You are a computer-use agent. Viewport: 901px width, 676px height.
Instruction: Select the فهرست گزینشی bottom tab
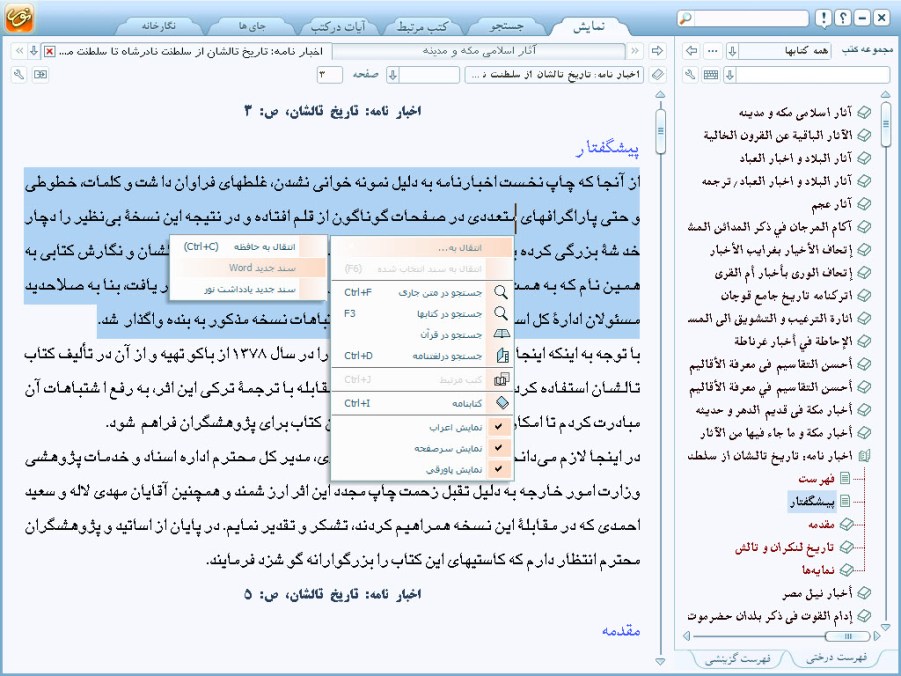(x=737, y=658)
